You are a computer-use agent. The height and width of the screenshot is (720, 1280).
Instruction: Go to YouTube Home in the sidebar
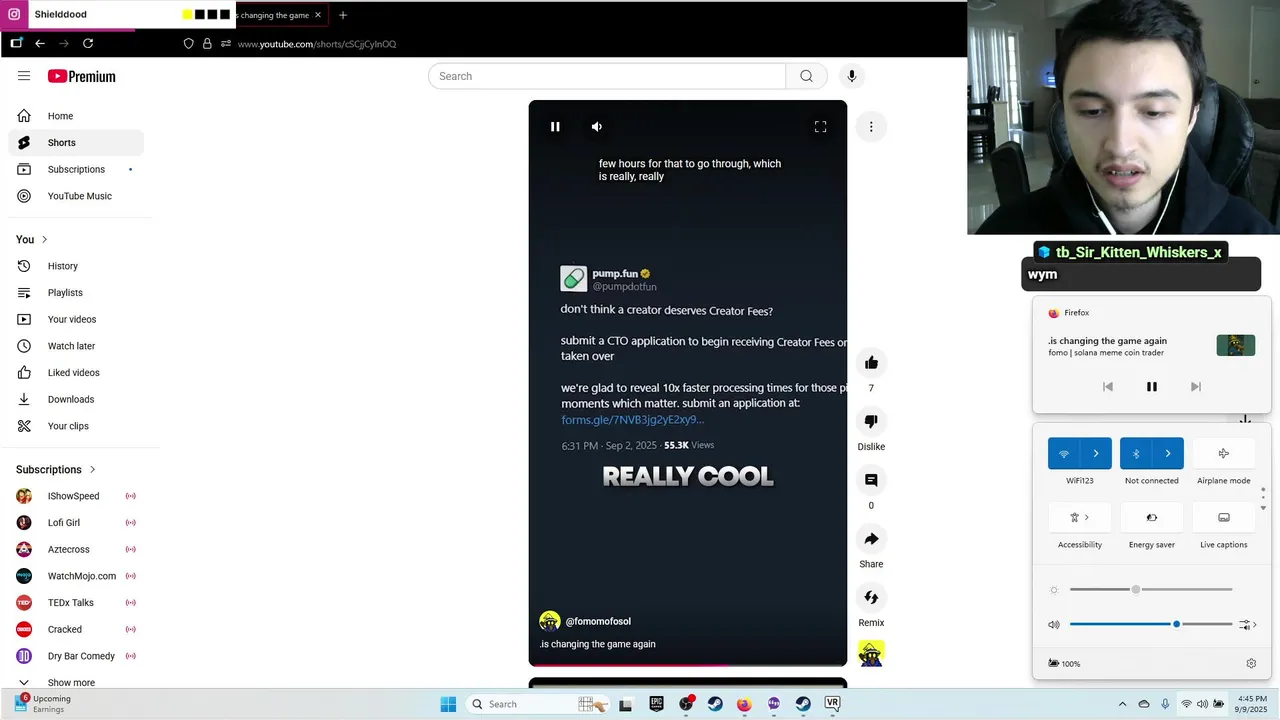point(76,116)
